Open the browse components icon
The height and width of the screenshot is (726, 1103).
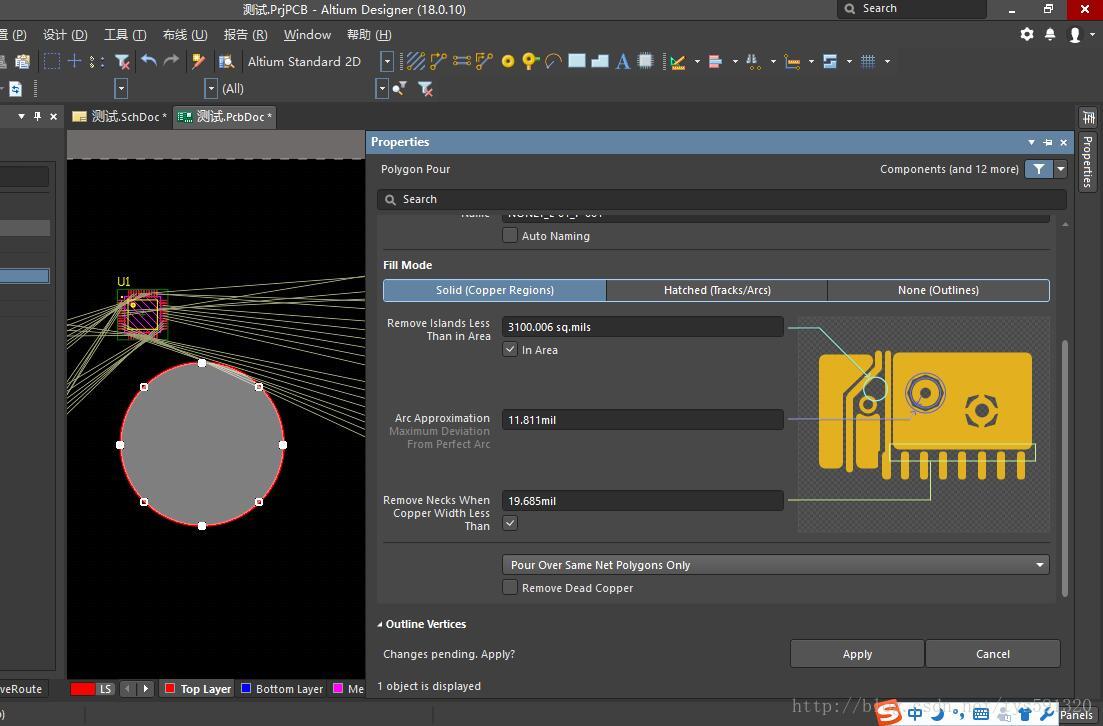[226, 62]
